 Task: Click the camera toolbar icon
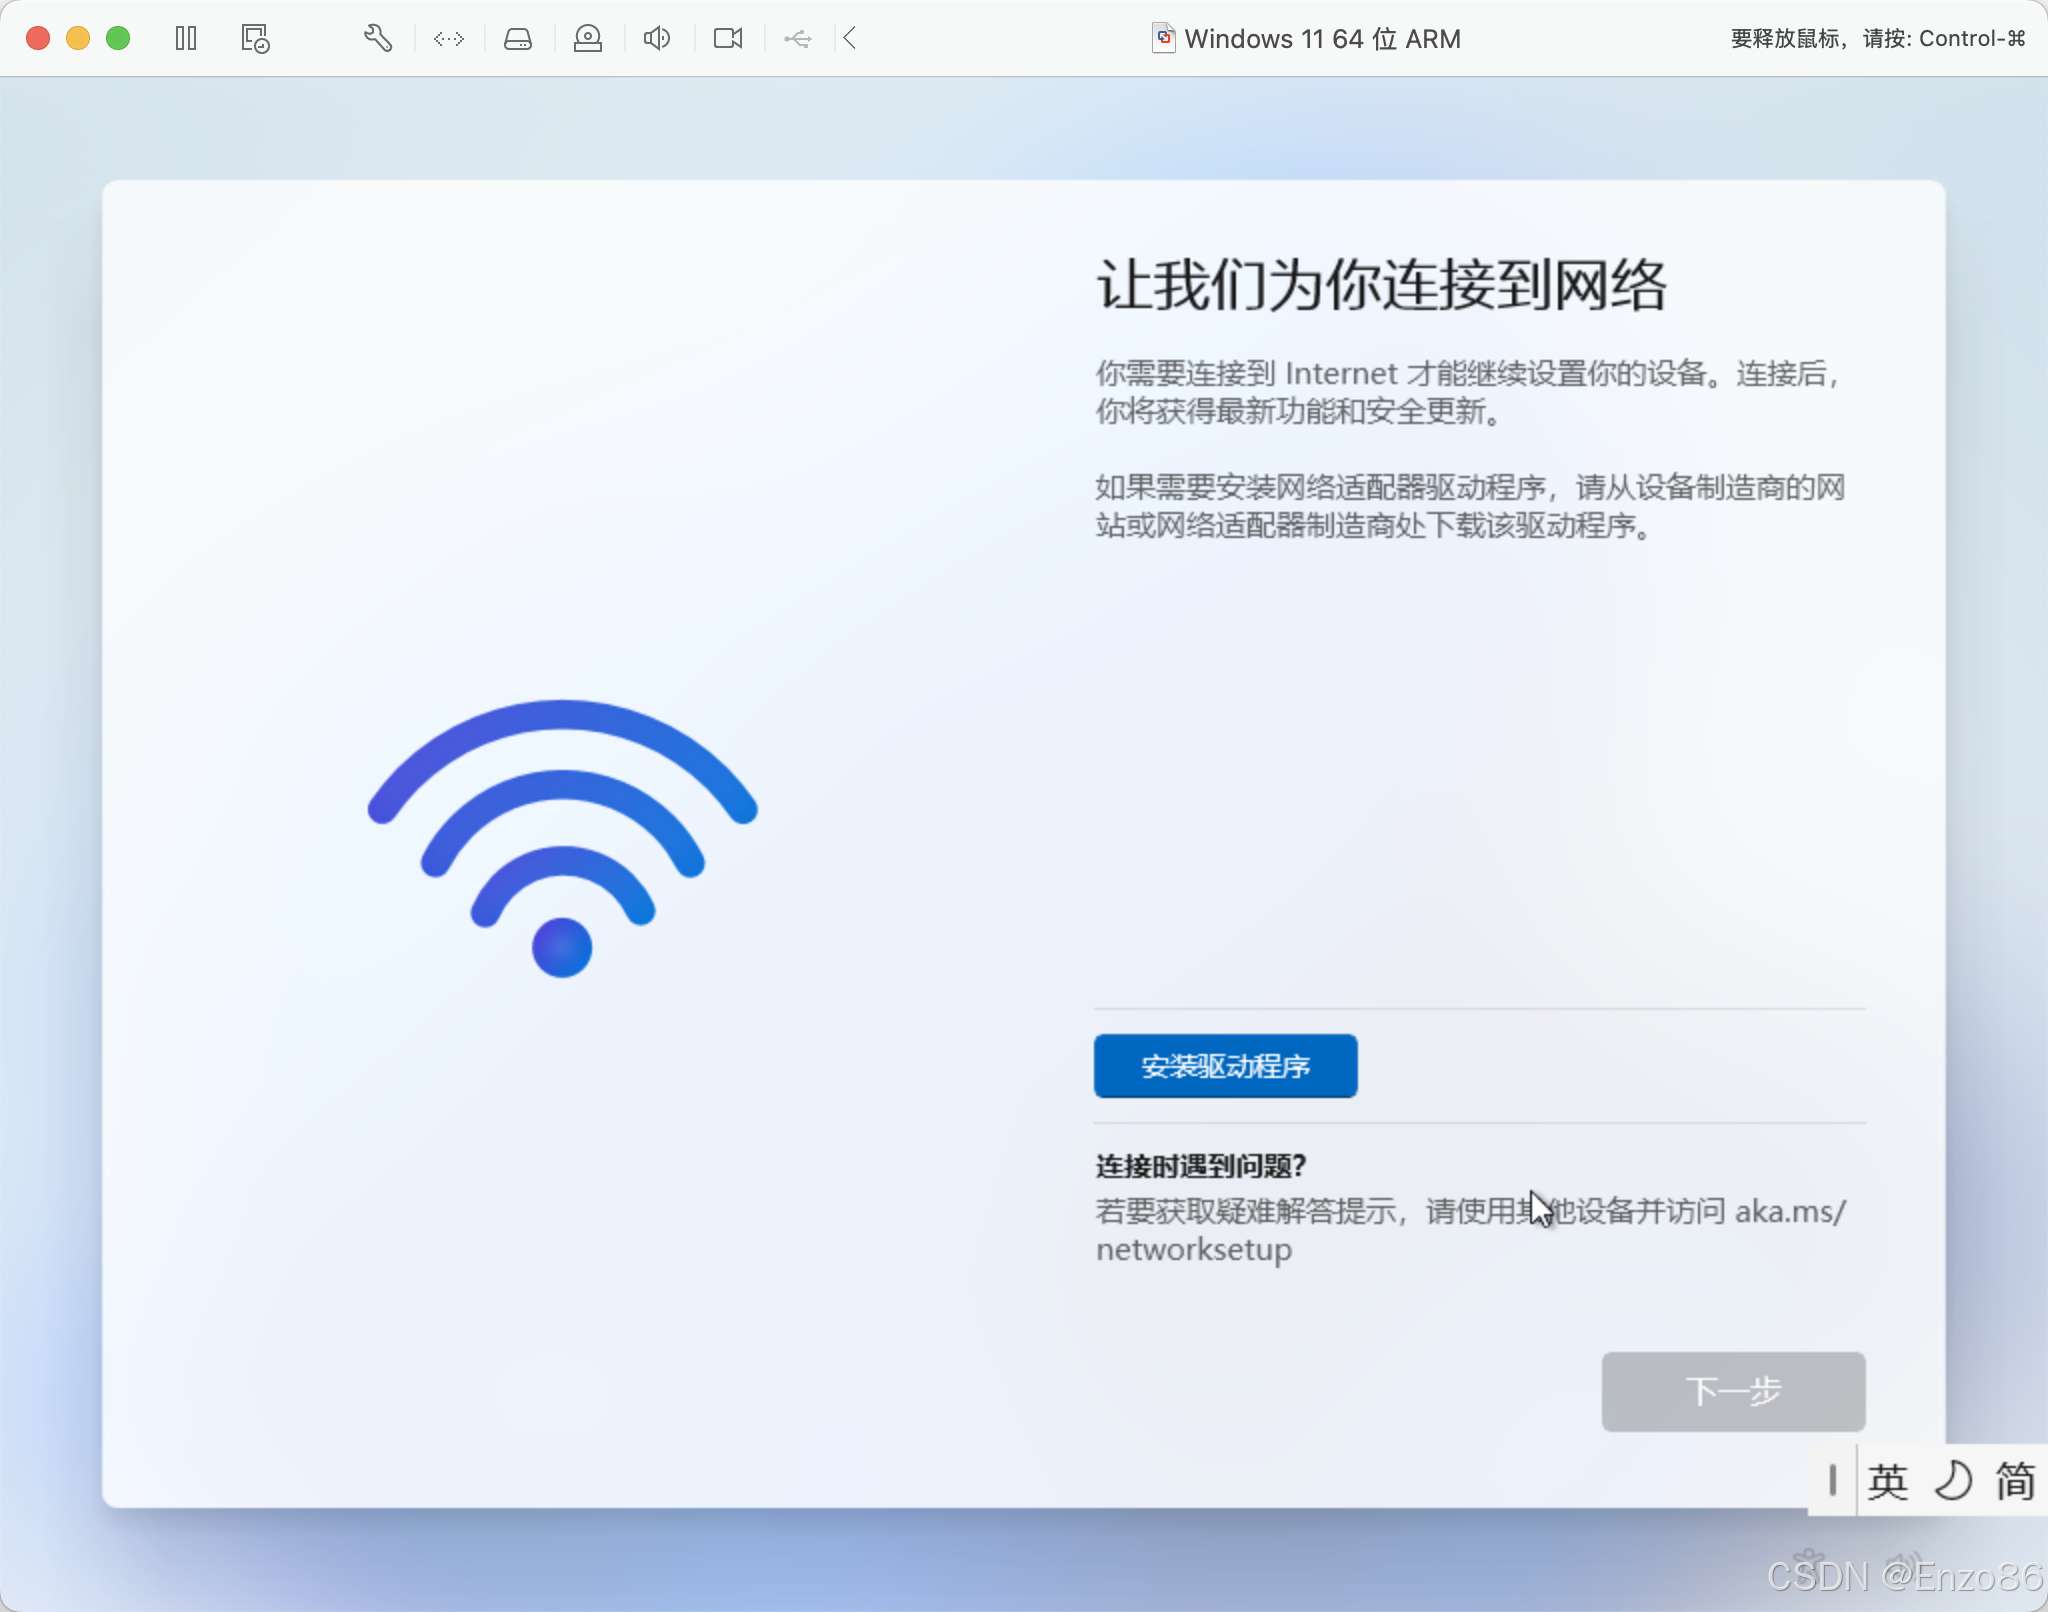(728, 39)
